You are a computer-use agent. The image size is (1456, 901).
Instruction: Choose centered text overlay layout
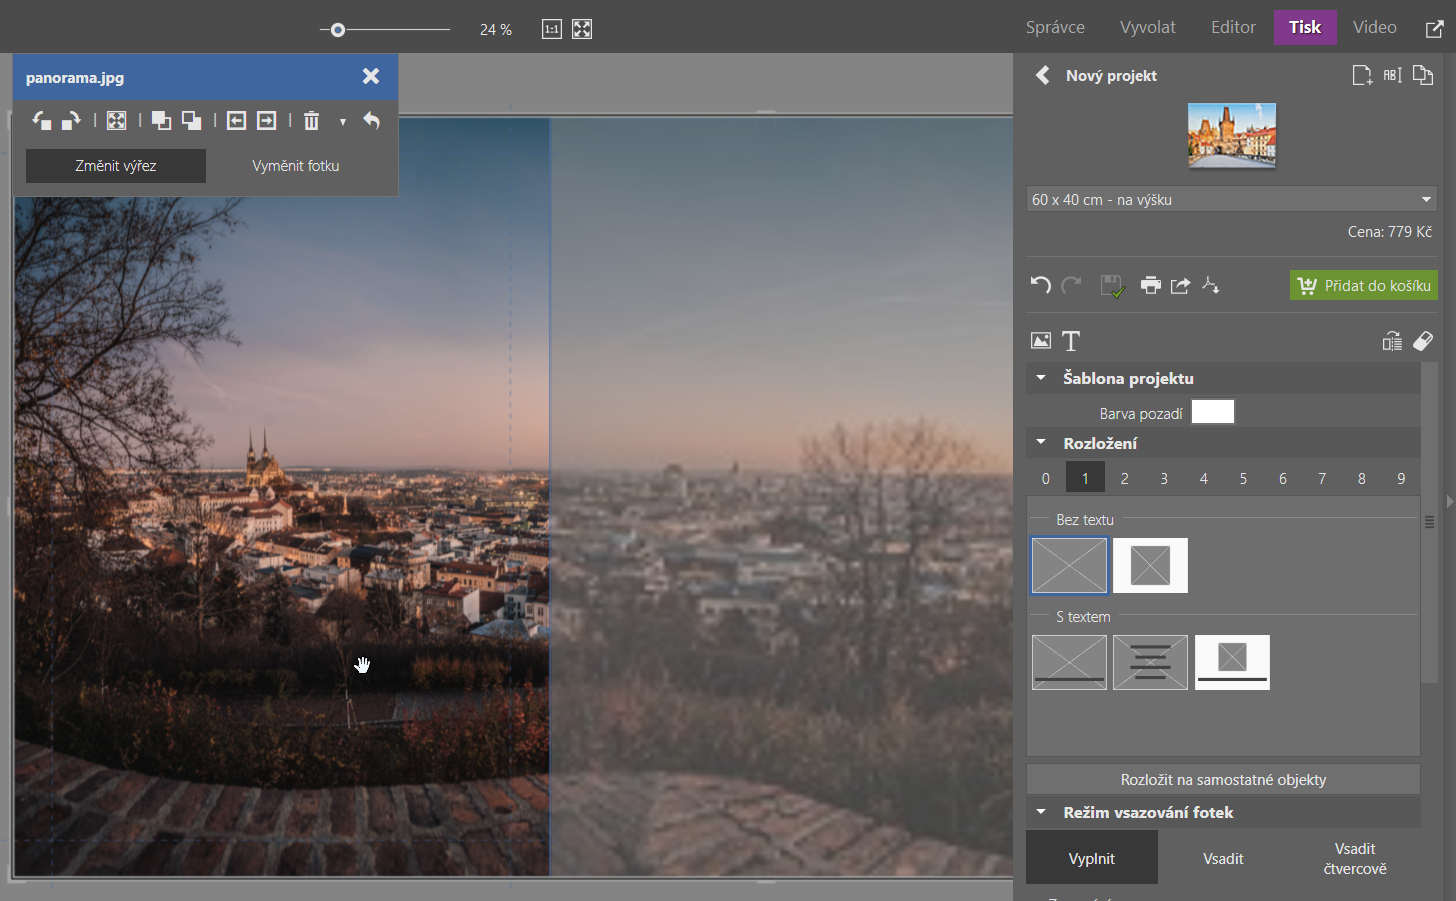(x=1150, y=662)
